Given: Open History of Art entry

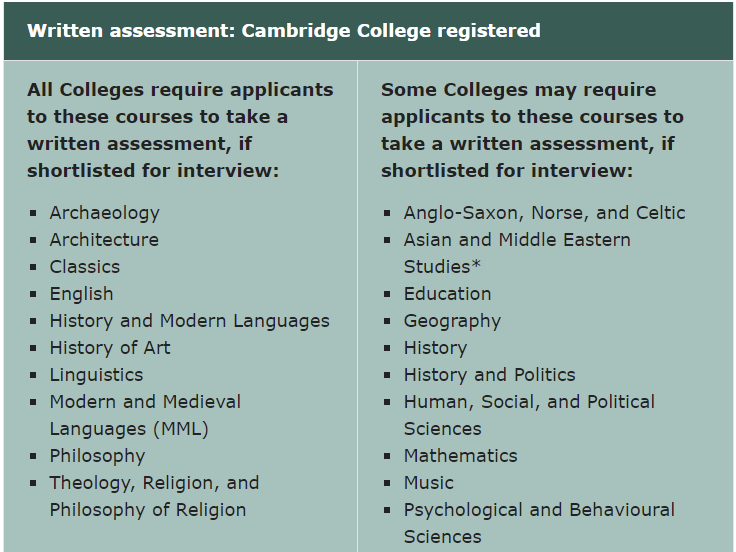Looking at the screenshot, I should click(110, 348).
